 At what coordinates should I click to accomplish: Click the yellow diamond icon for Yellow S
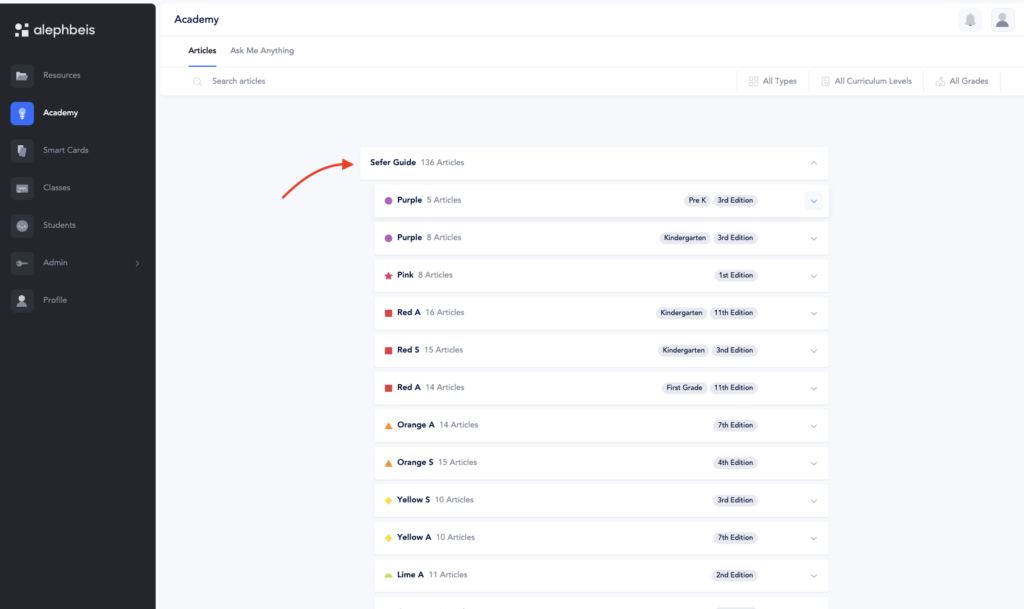click(x=388, y=501)
